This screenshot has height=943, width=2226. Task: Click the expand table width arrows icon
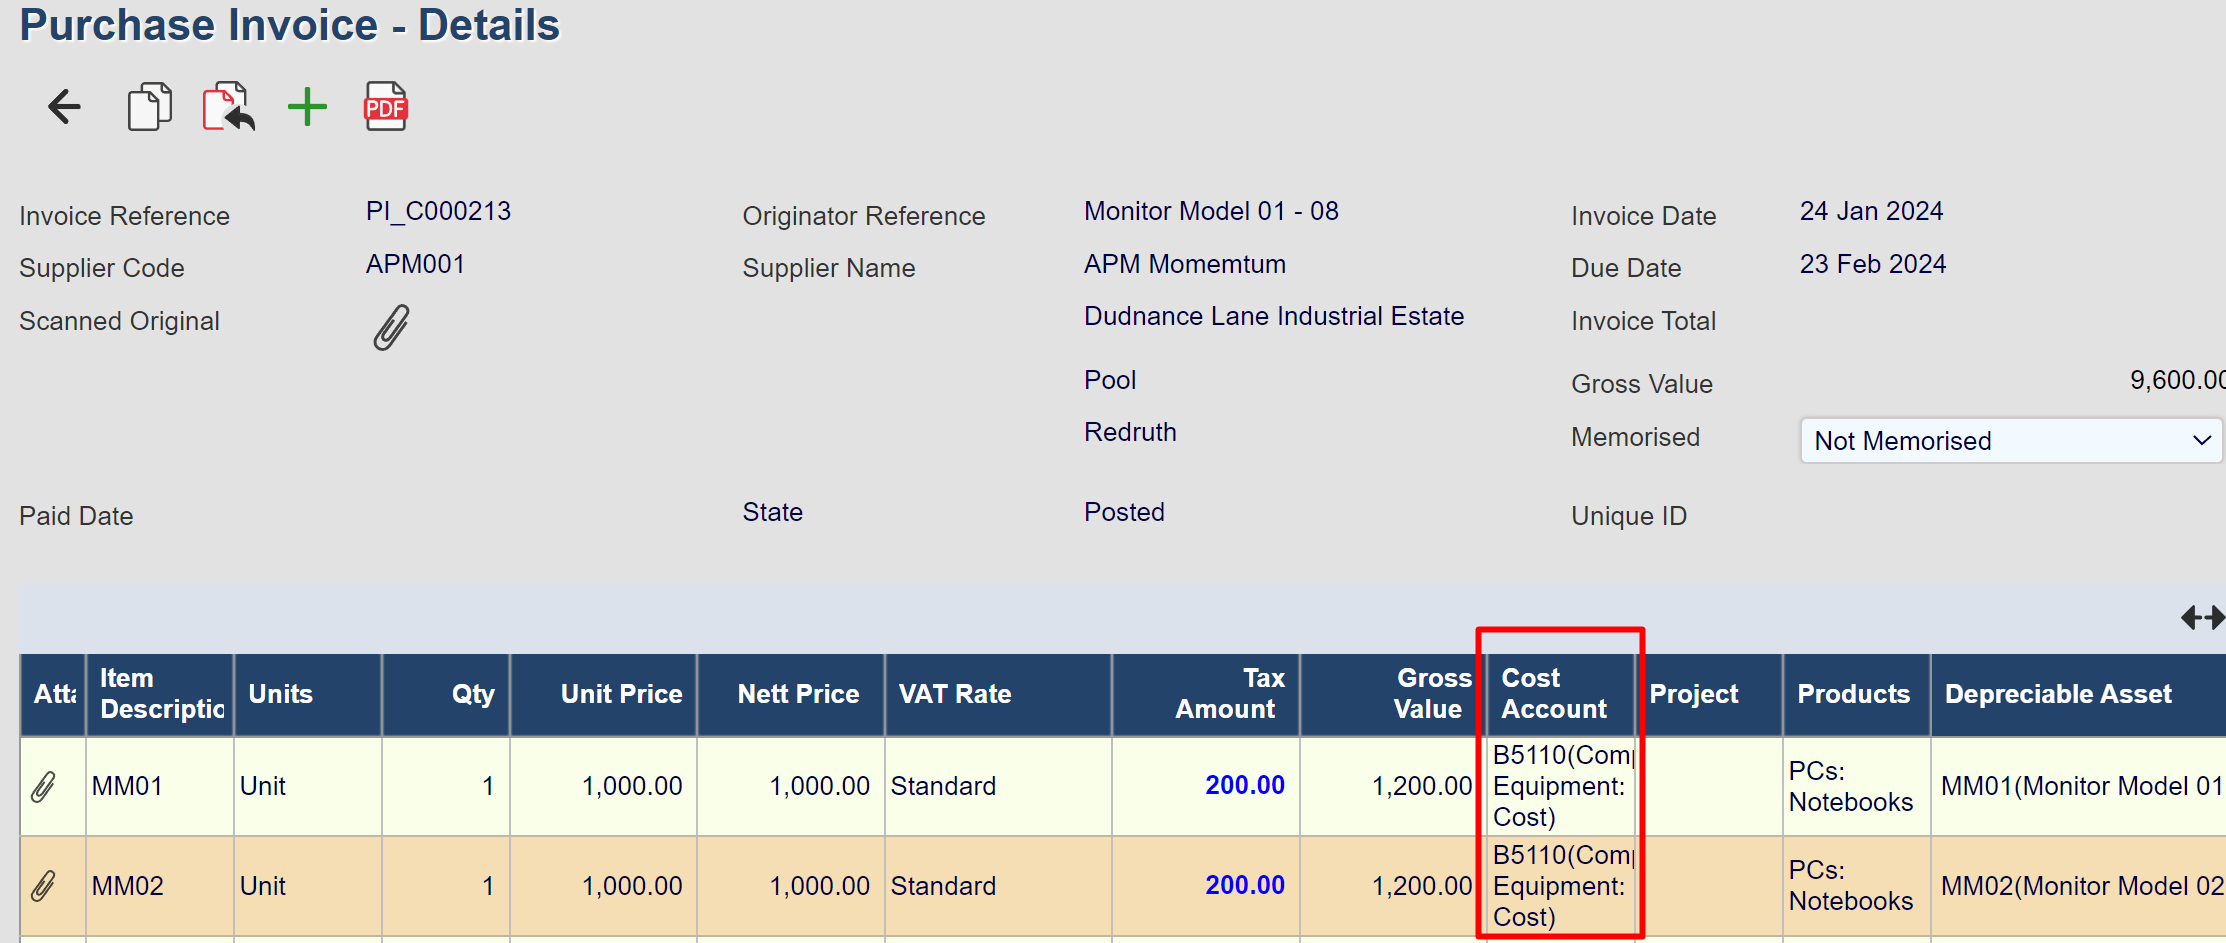click(2201, 618)
